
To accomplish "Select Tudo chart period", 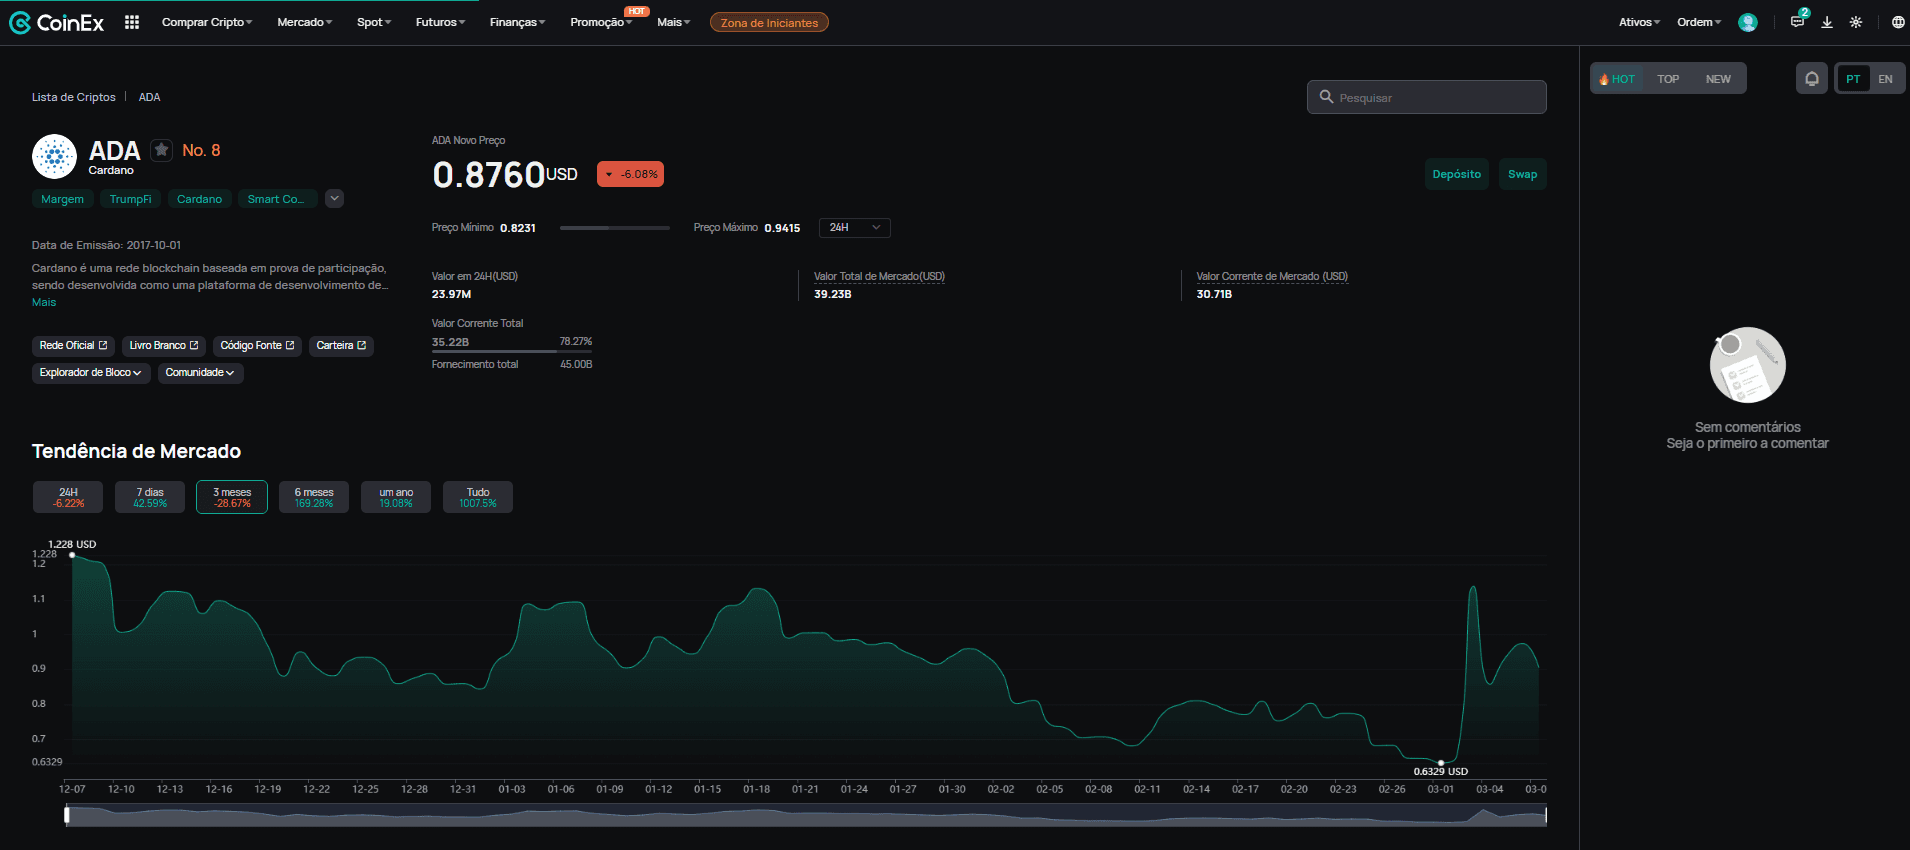I will [478, 497].
